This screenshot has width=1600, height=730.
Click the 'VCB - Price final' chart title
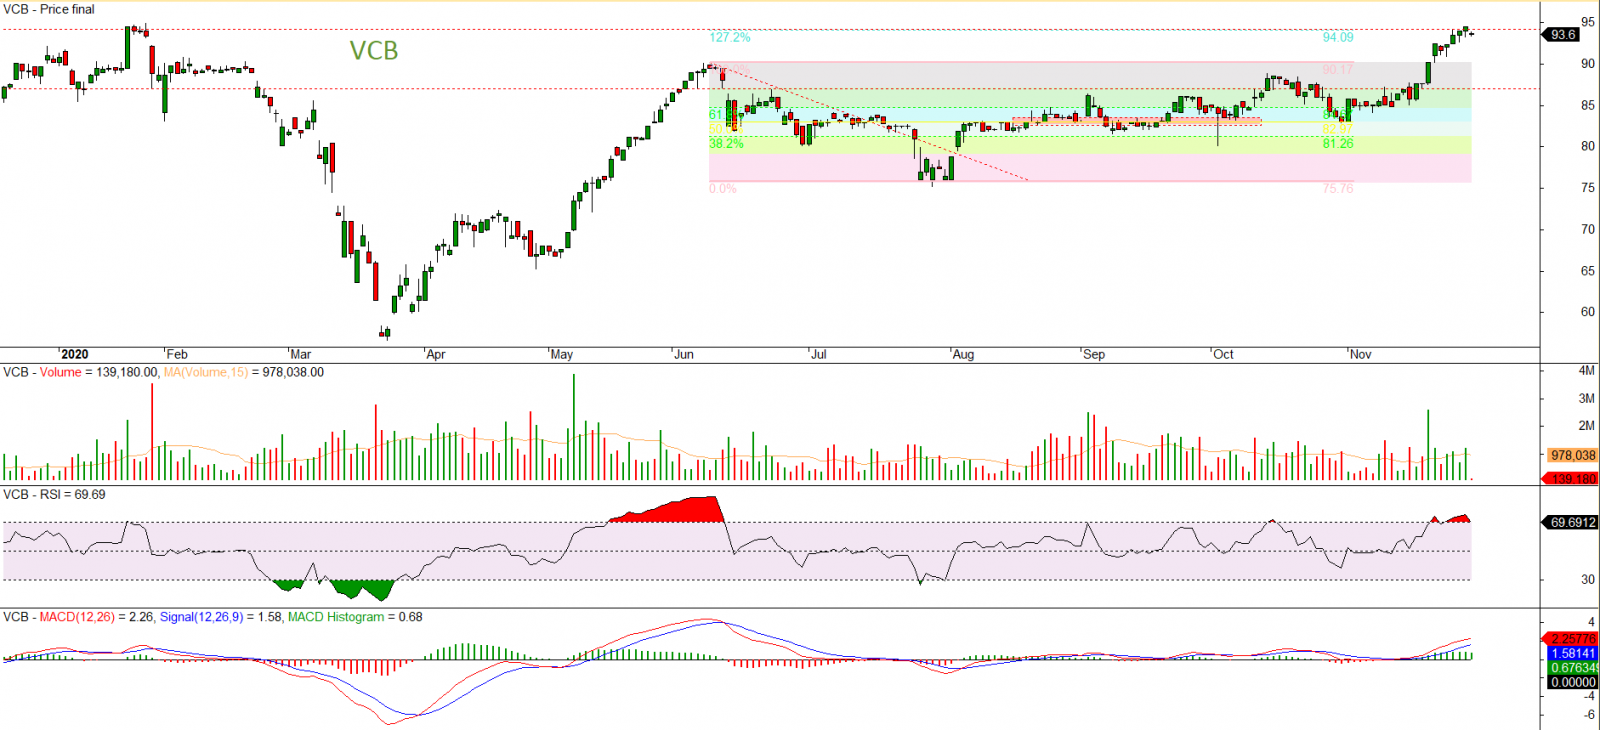[x=49, y=9]
